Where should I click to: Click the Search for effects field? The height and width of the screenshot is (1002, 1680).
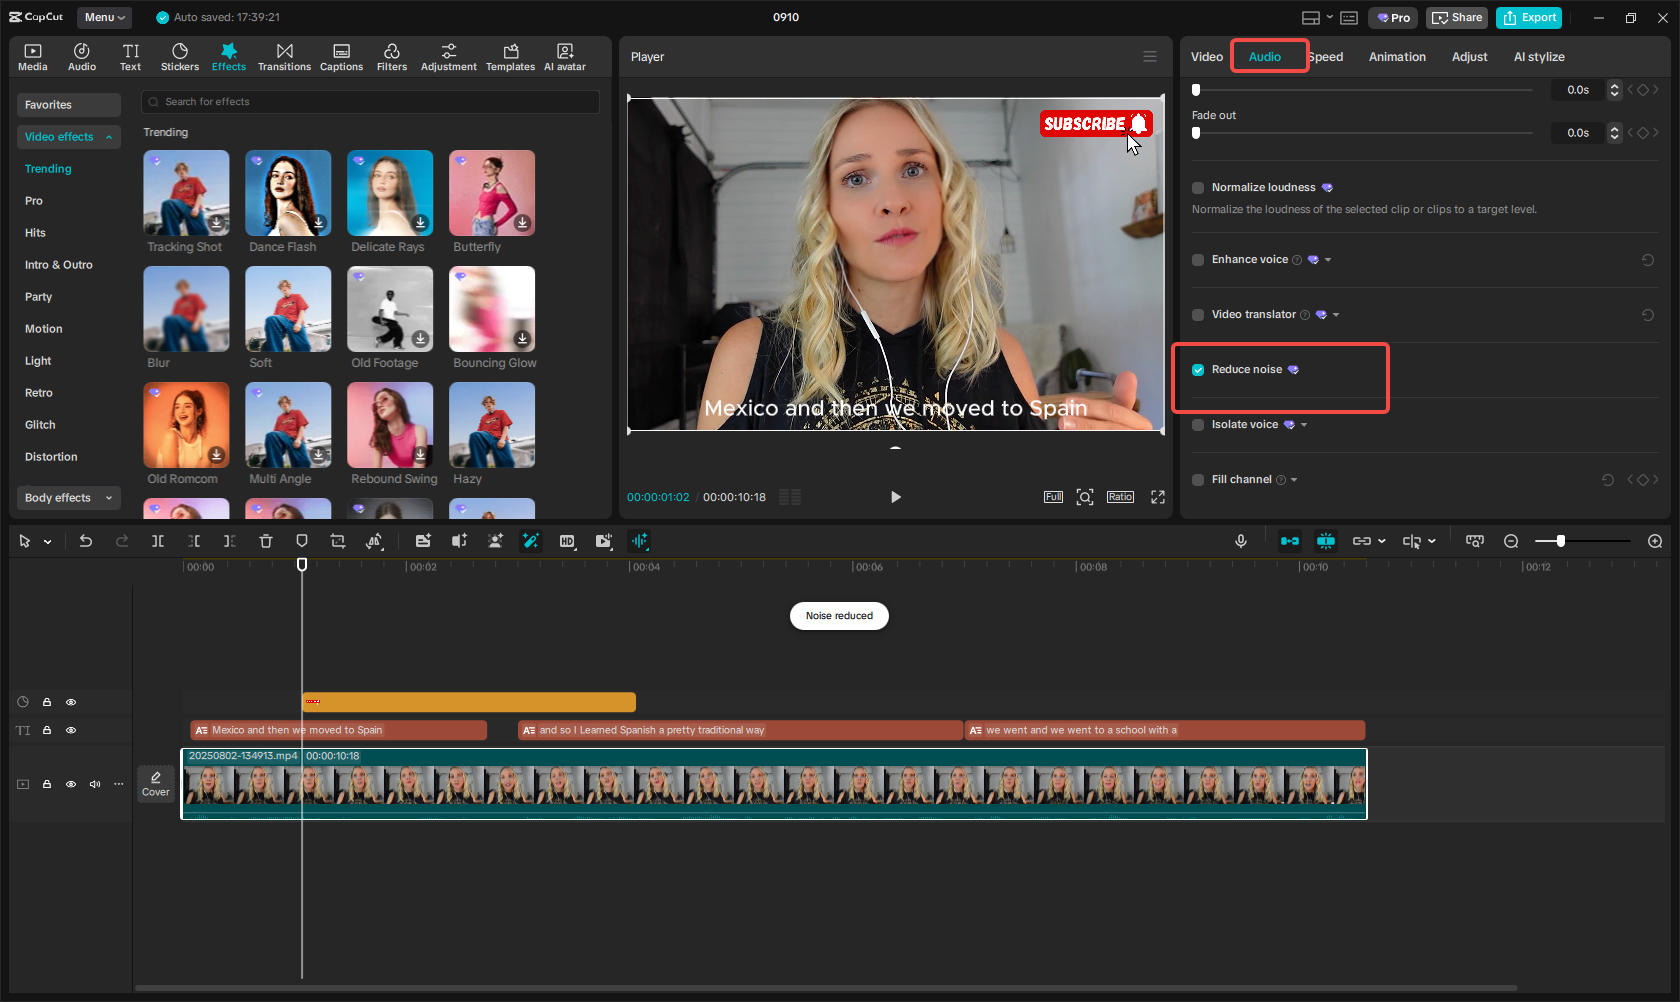[371, 102]
